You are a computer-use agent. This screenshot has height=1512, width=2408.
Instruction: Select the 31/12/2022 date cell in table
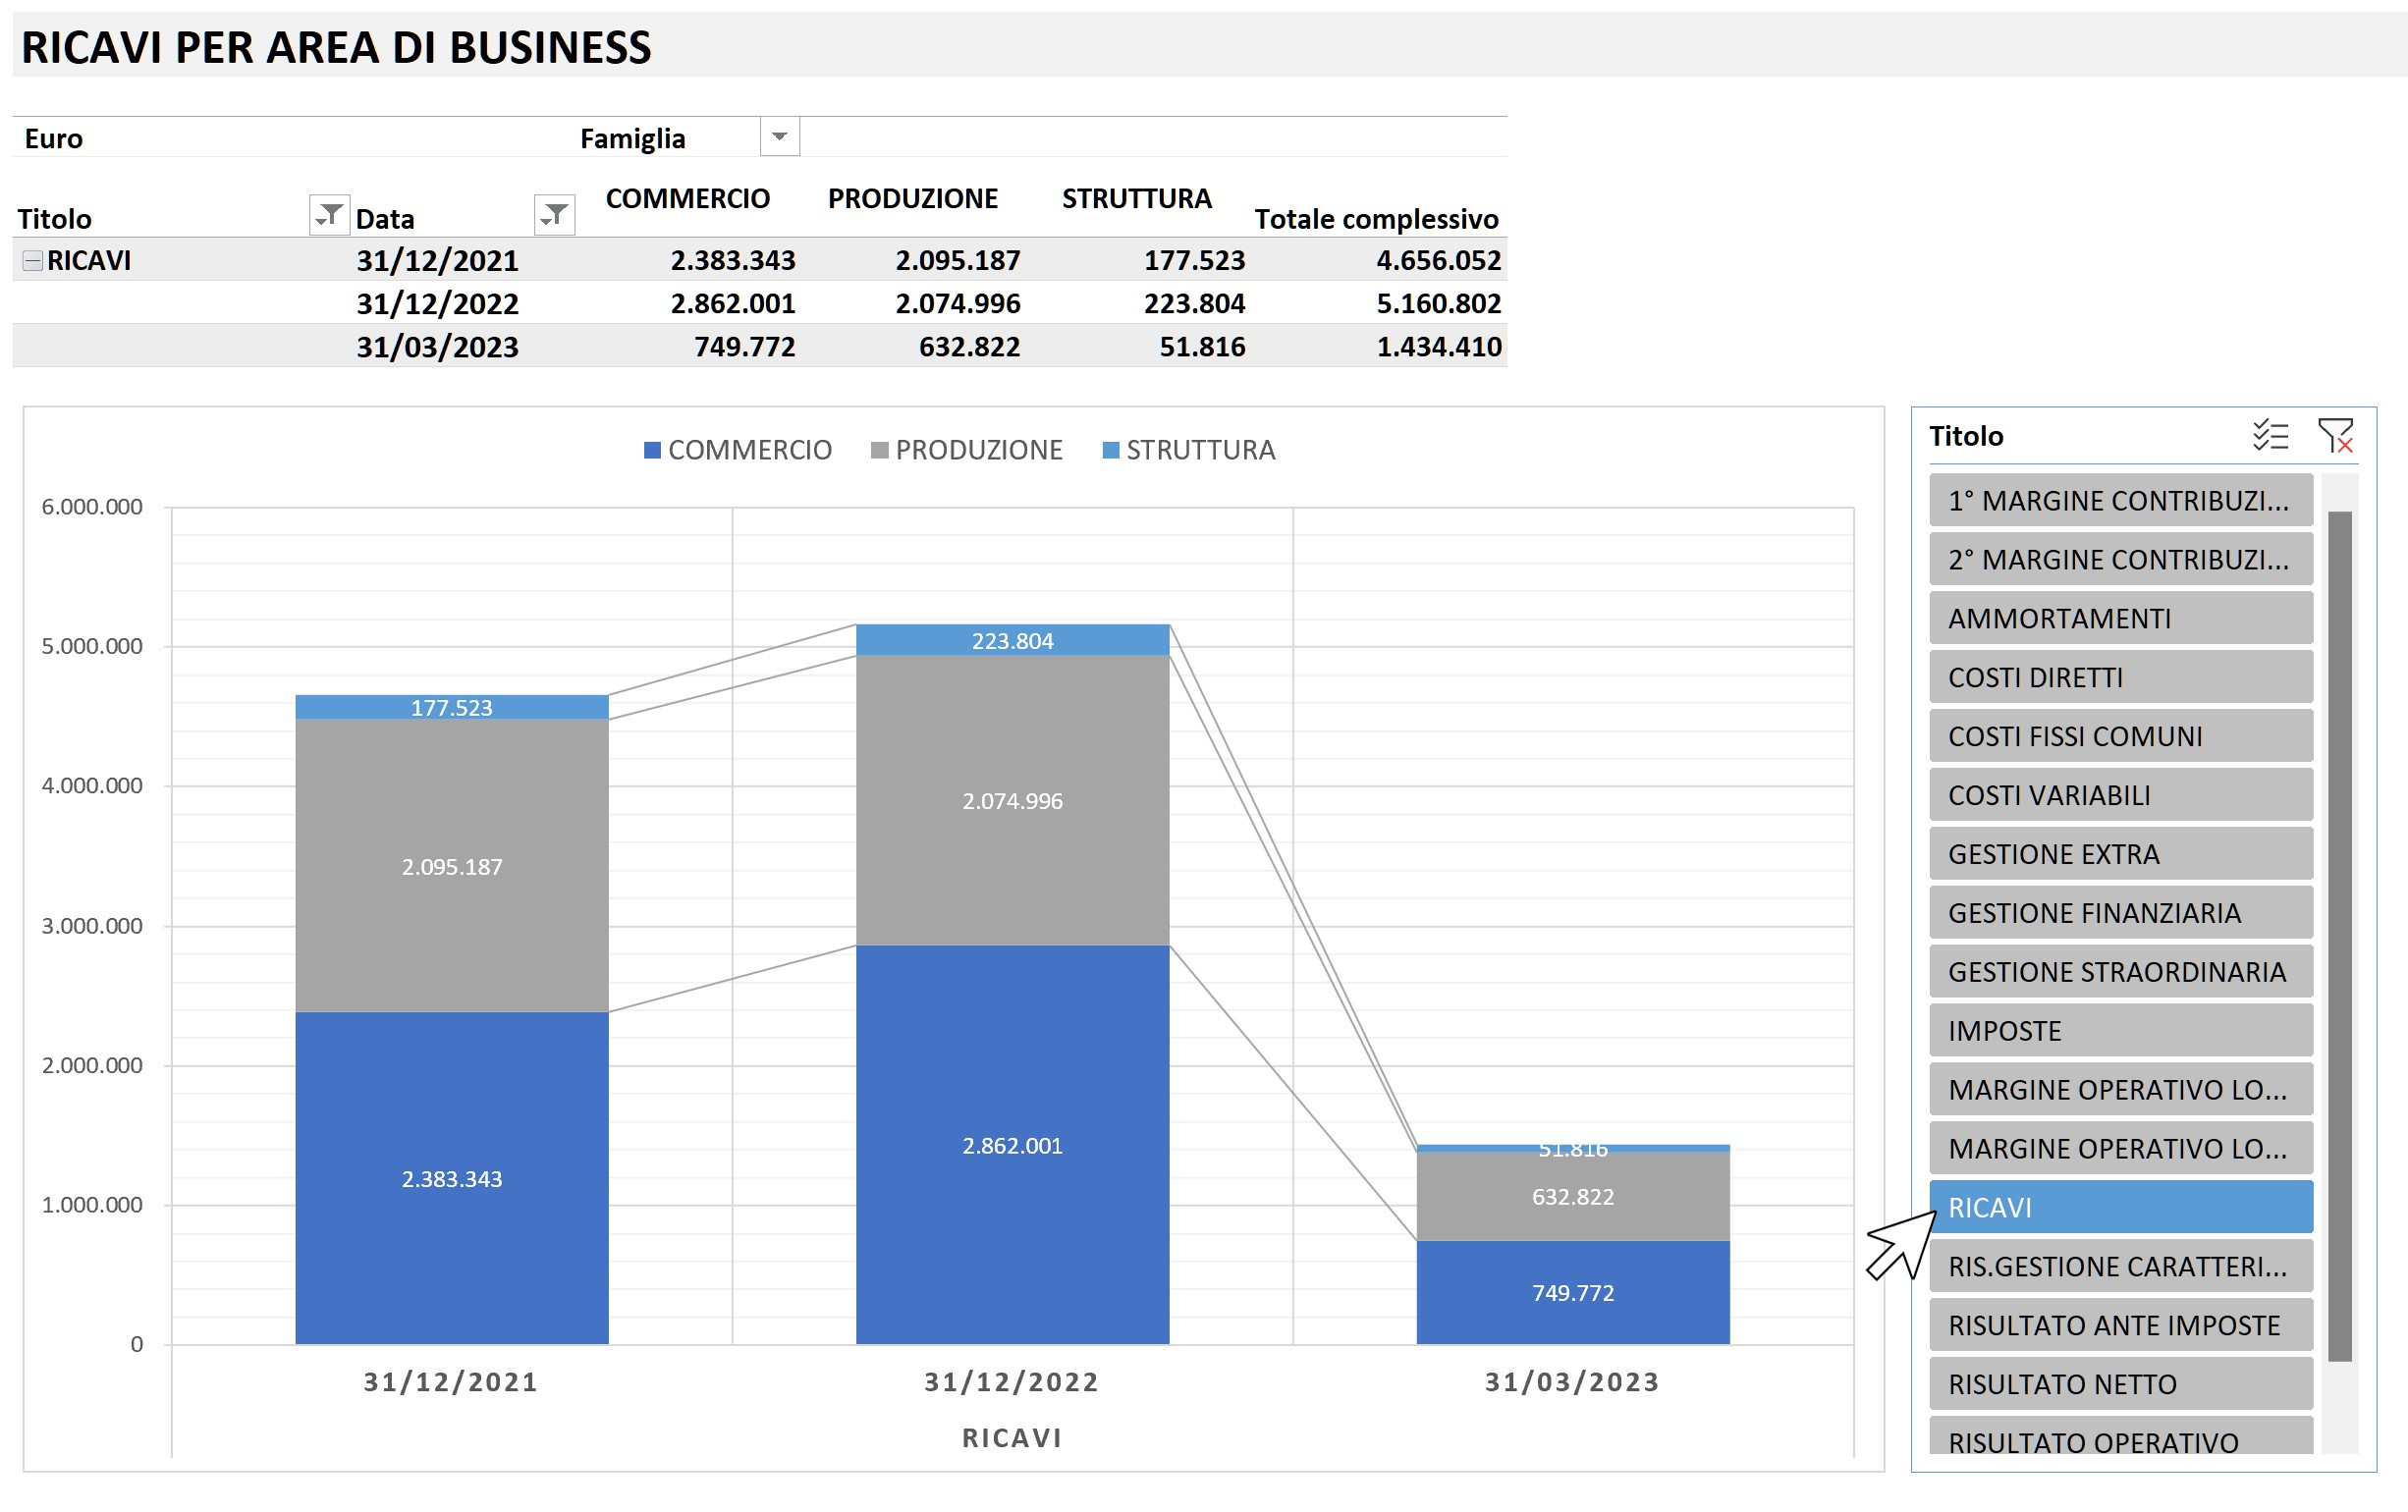point(438,304)
